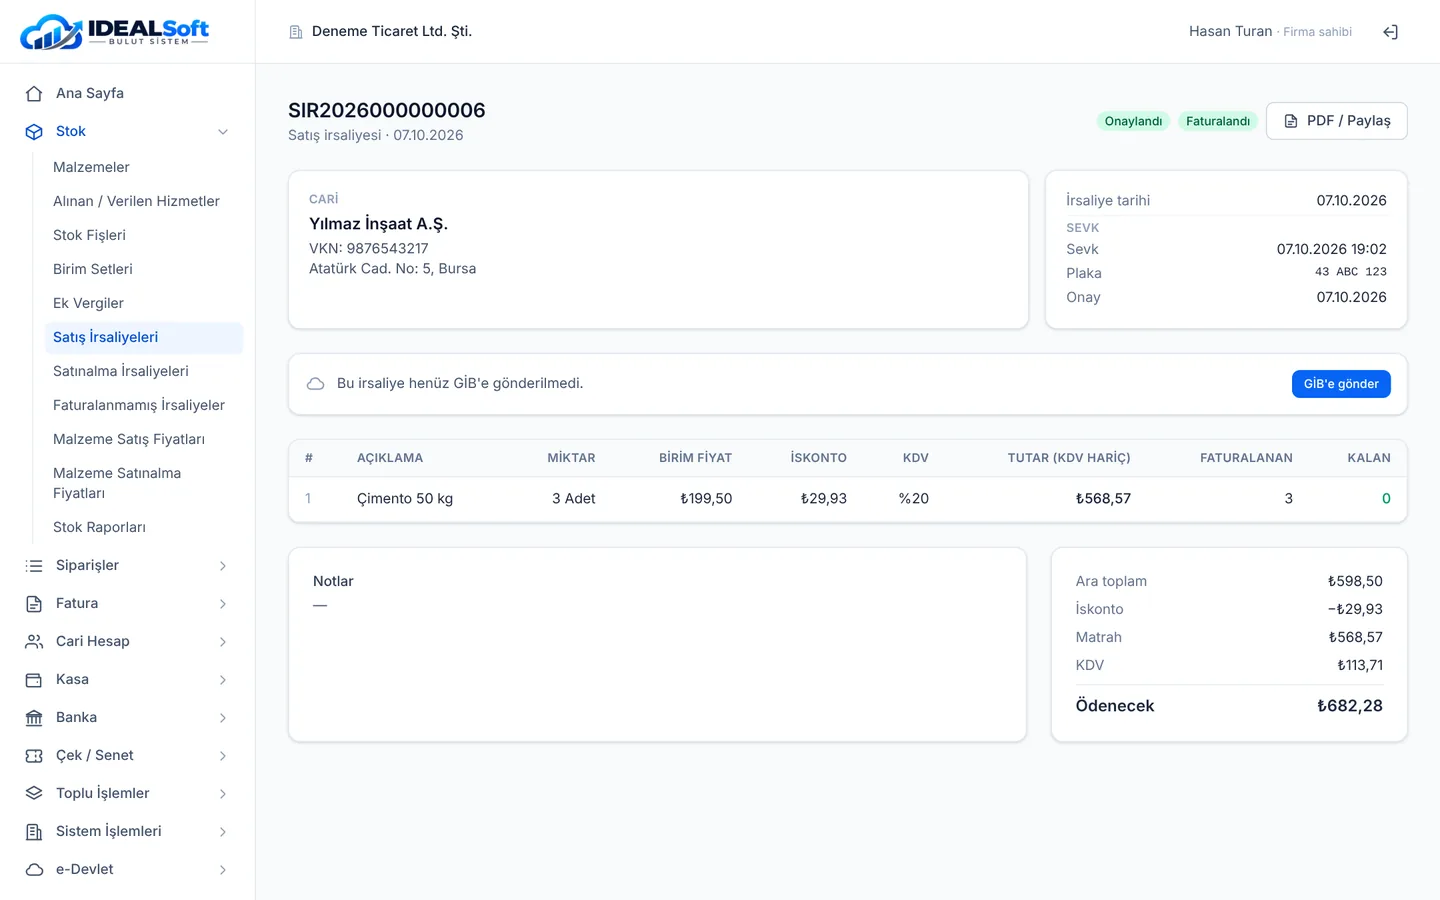Image resolution: width=1440 pixels, height=900 pixels.
Task: Open Alınan / Verilen Hizmetler
Action: click(144, 201)
